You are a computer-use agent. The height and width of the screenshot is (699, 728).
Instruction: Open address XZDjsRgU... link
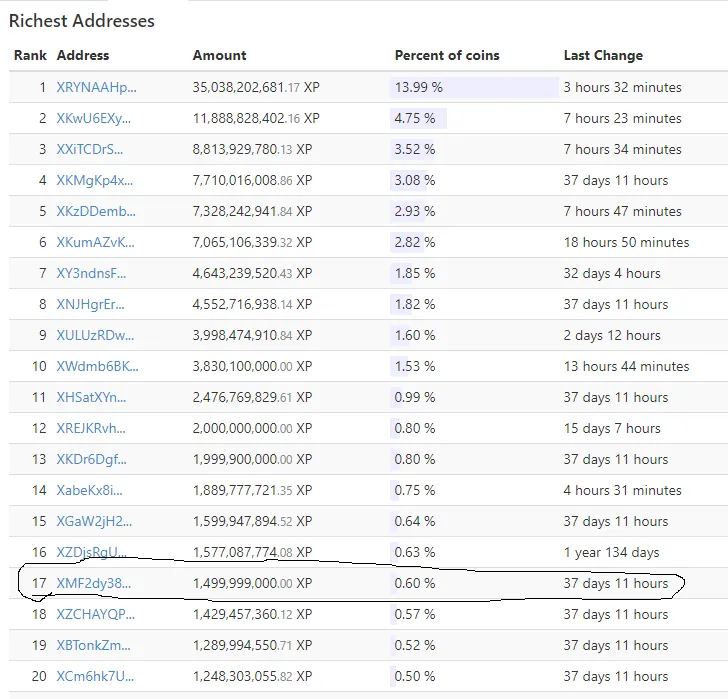[x=91, y=552]
